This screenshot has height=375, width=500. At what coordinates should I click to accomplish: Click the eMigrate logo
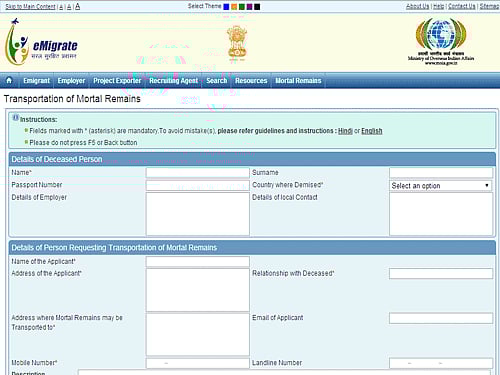pos(41,42)
